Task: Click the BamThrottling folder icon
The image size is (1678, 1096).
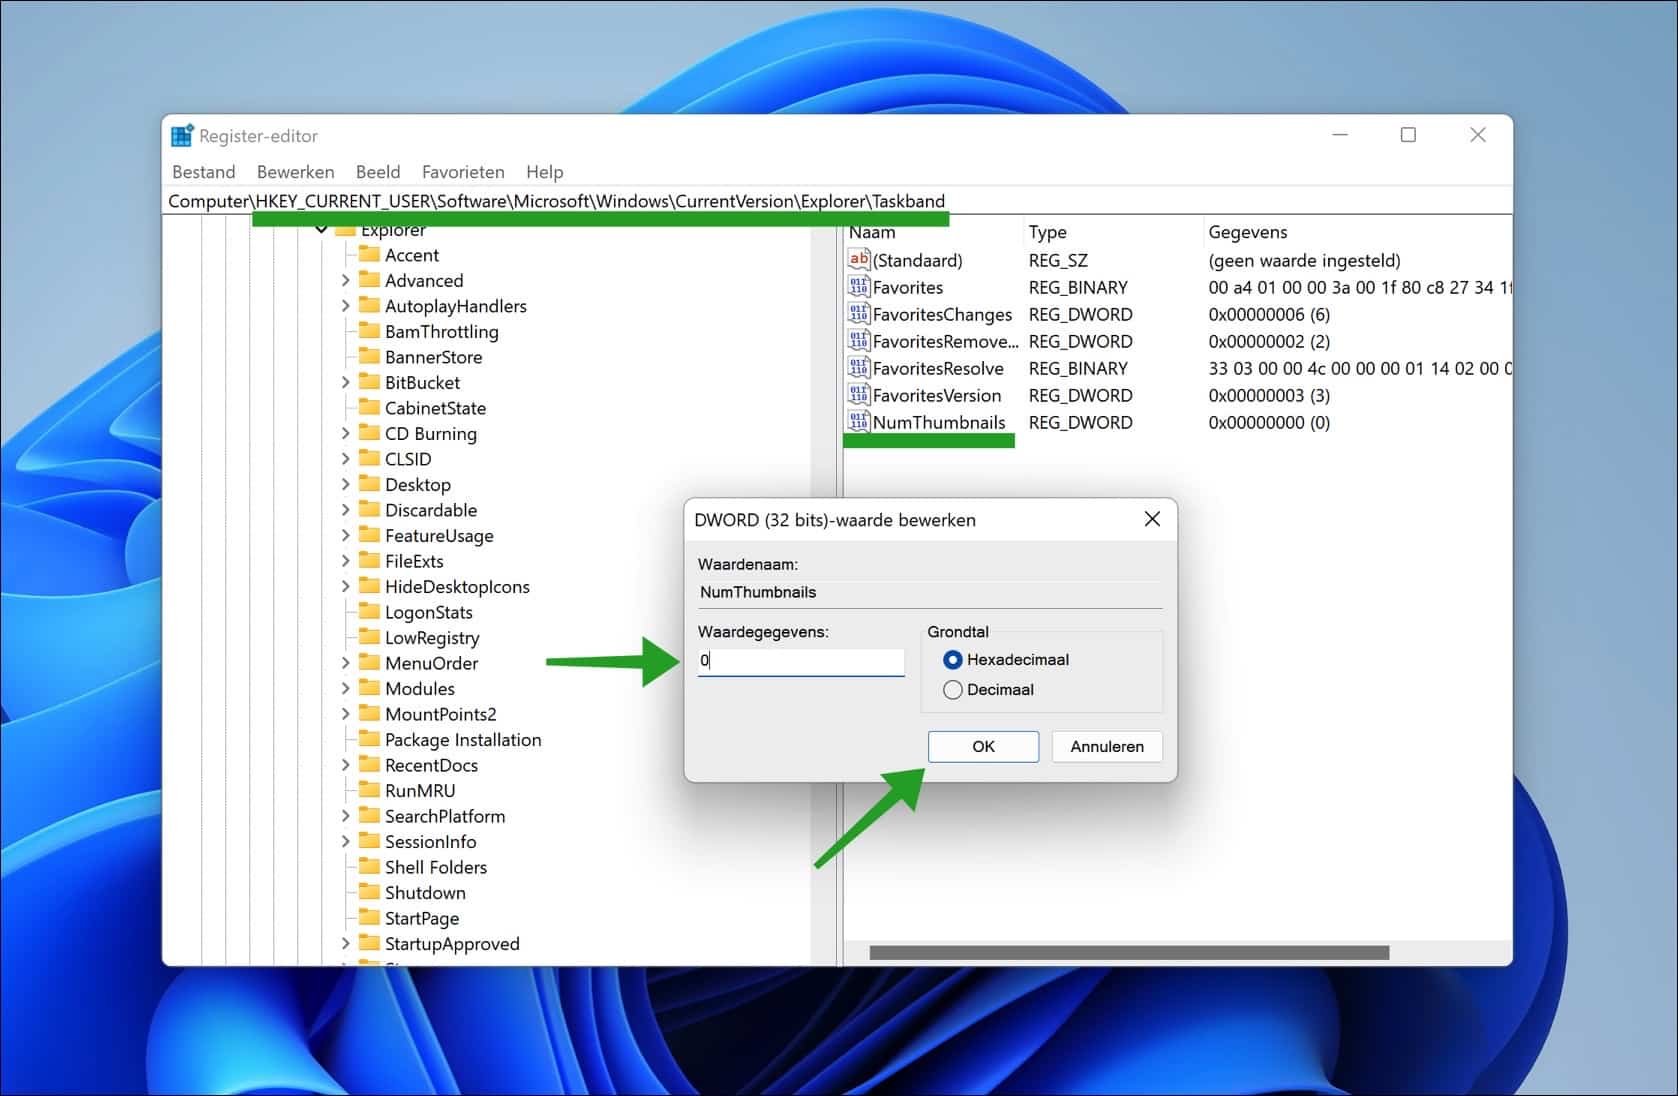Action: tap(369, 331)
